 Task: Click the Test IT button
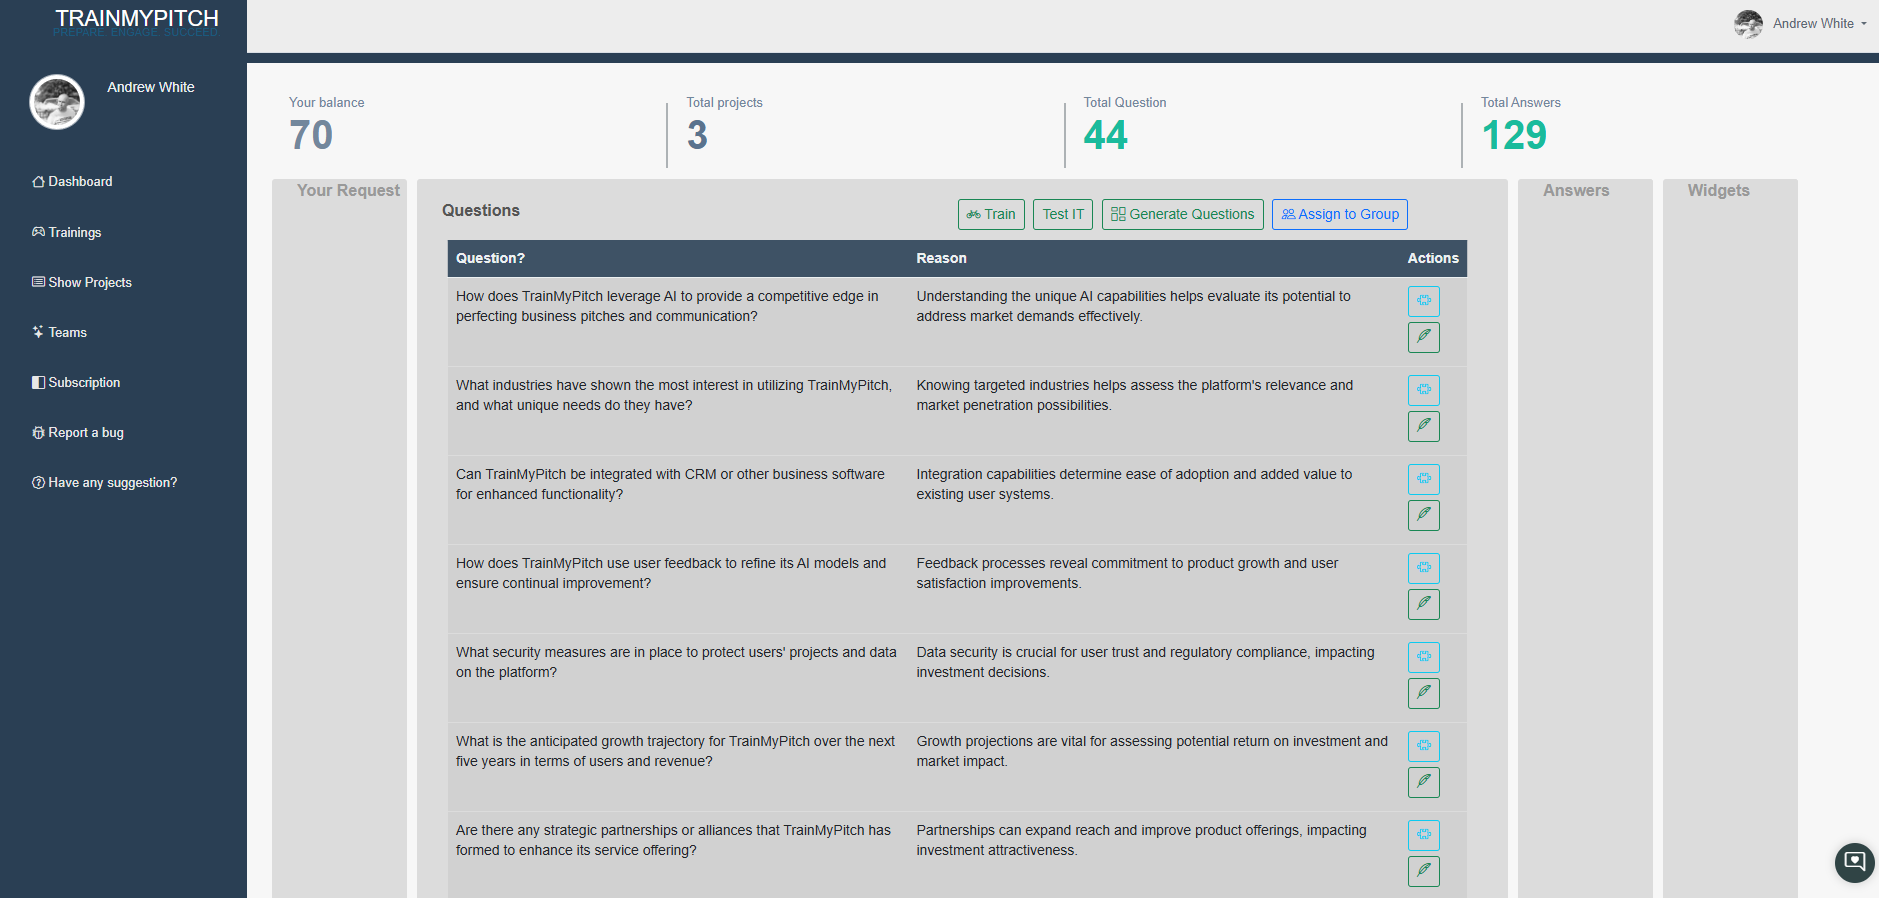click(1063, 214)
